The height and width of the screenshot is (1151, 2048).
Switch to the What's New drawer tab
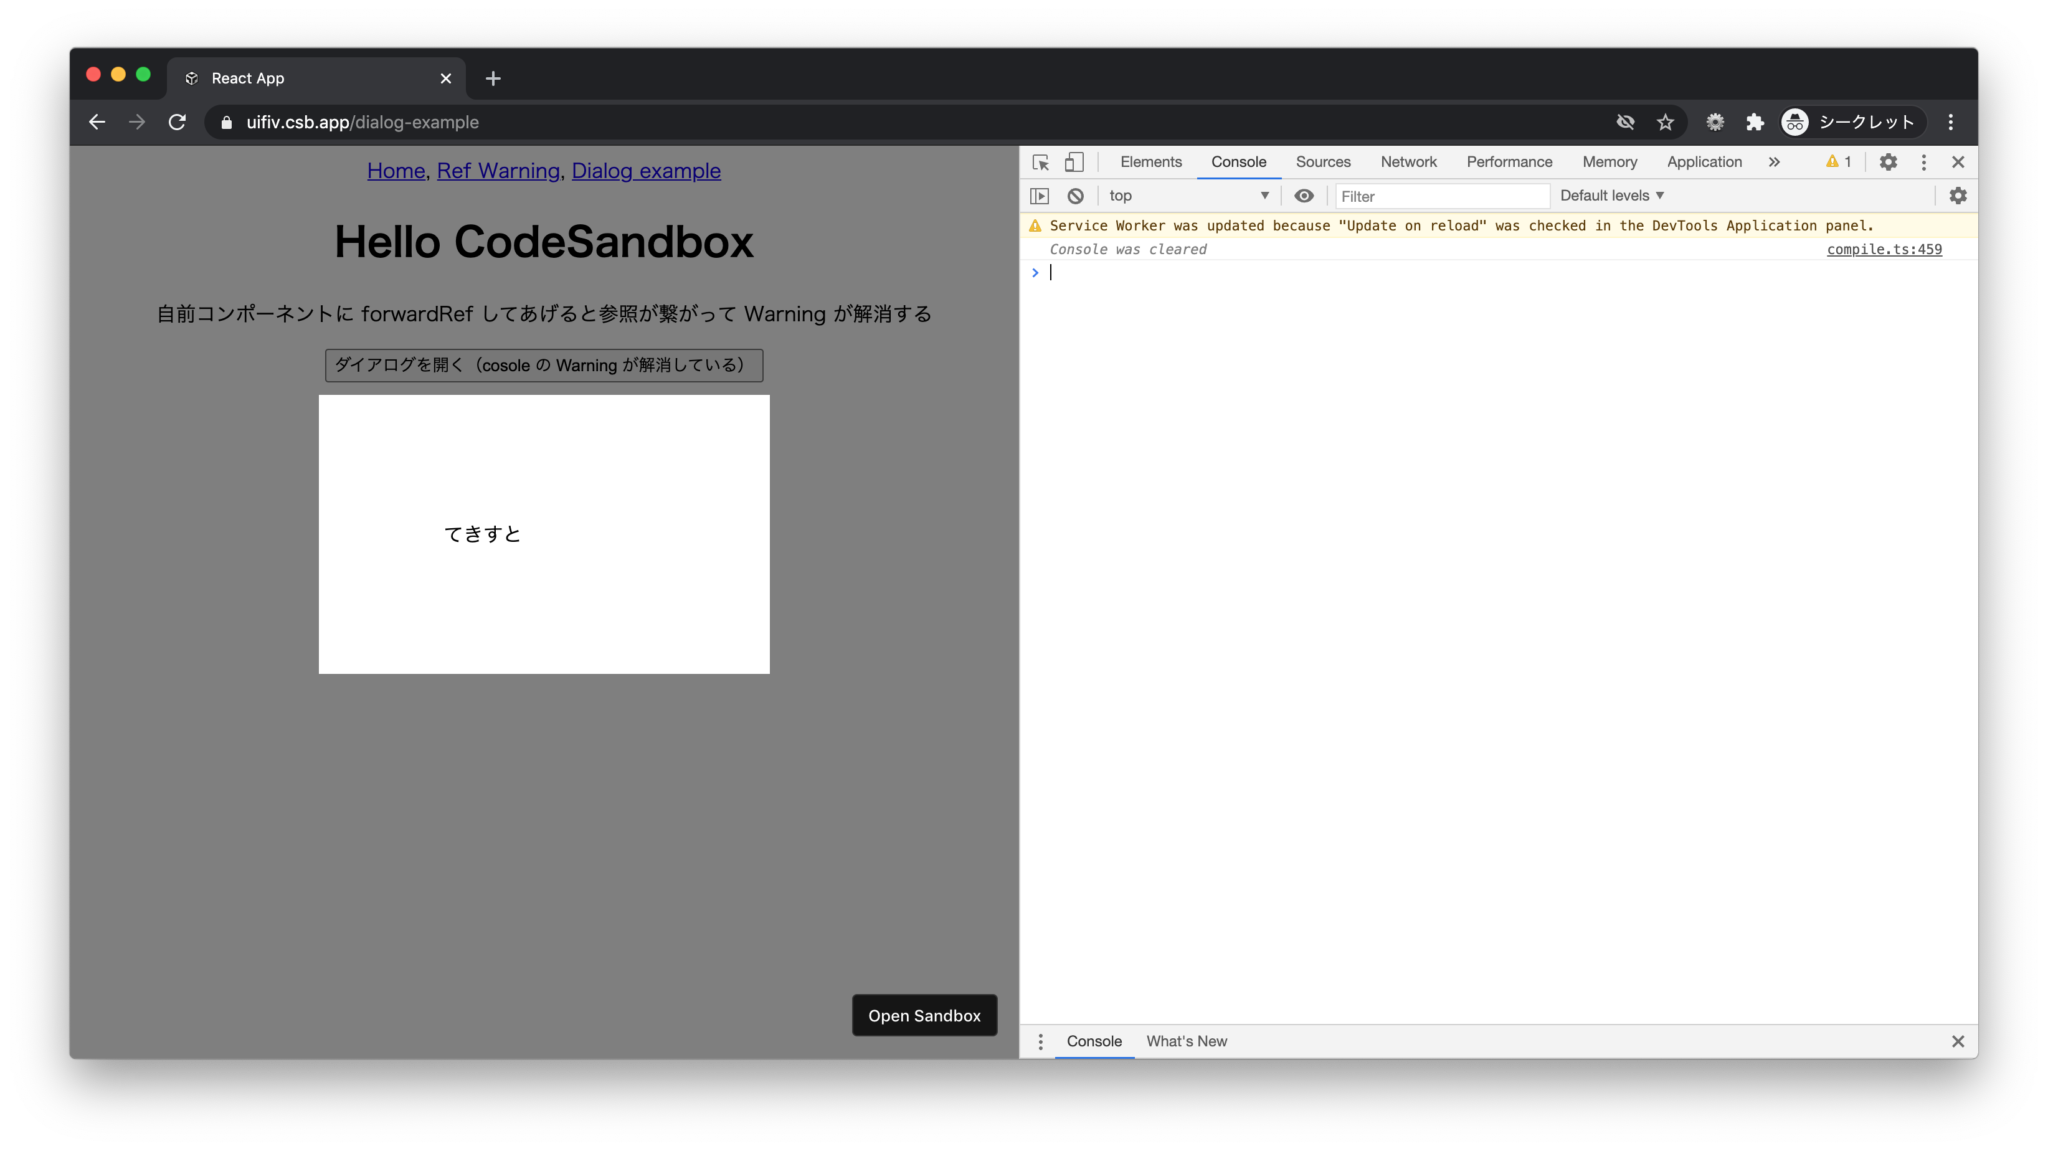pyautogui.click(x=1186, y=1040)
